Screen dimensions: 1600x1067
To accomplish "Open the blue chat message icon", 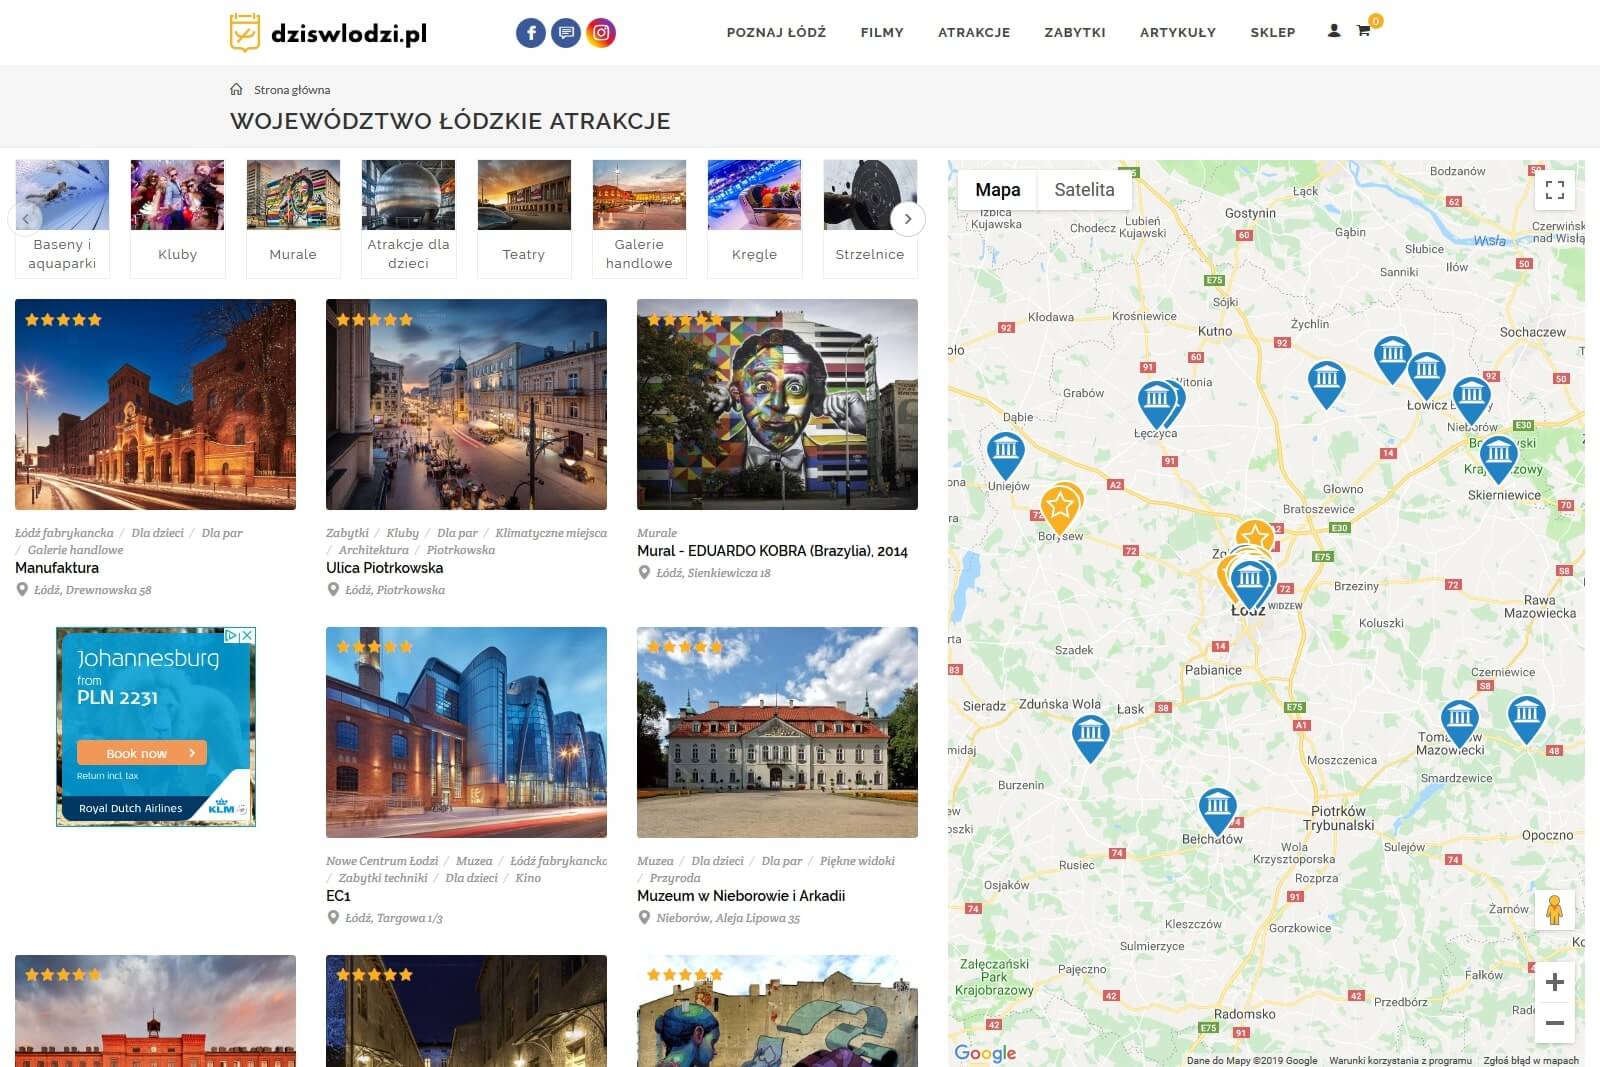I will point(566,33).
